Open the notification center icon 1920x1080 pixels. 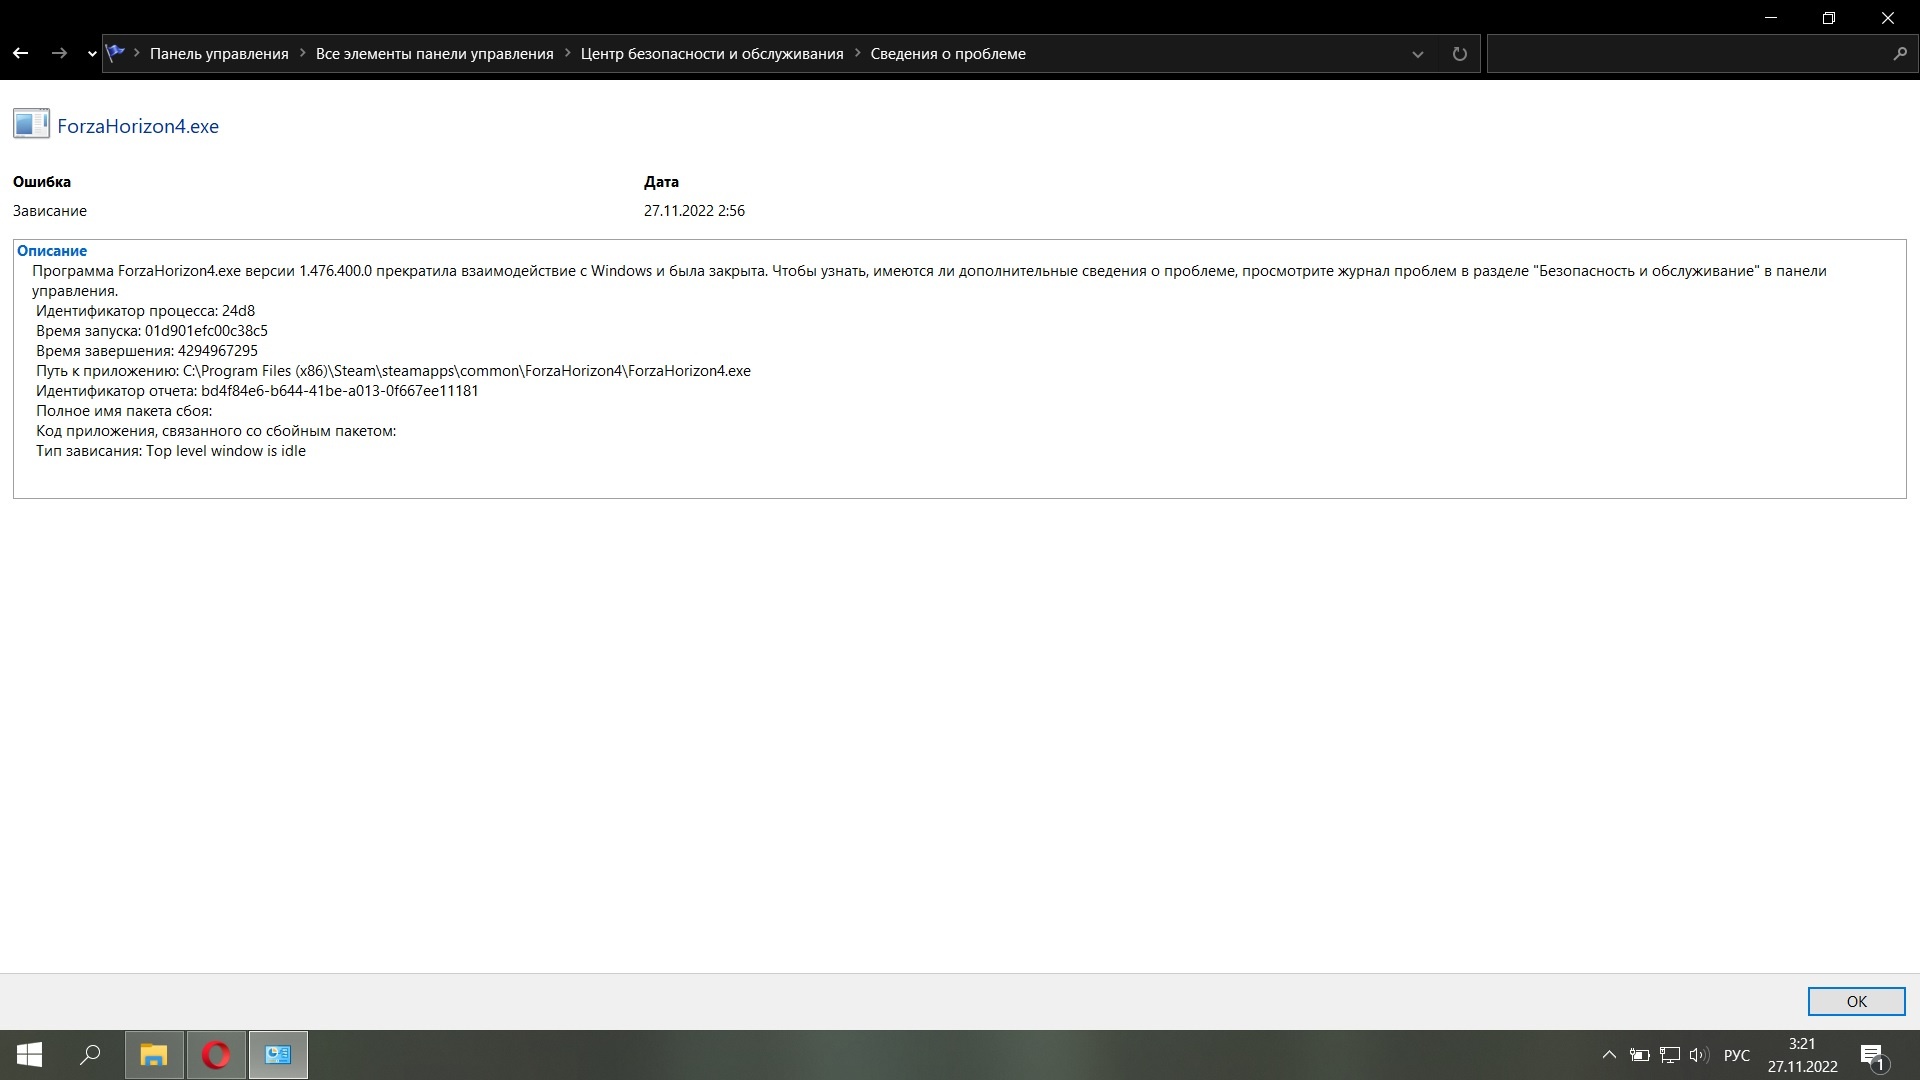1872,1056
